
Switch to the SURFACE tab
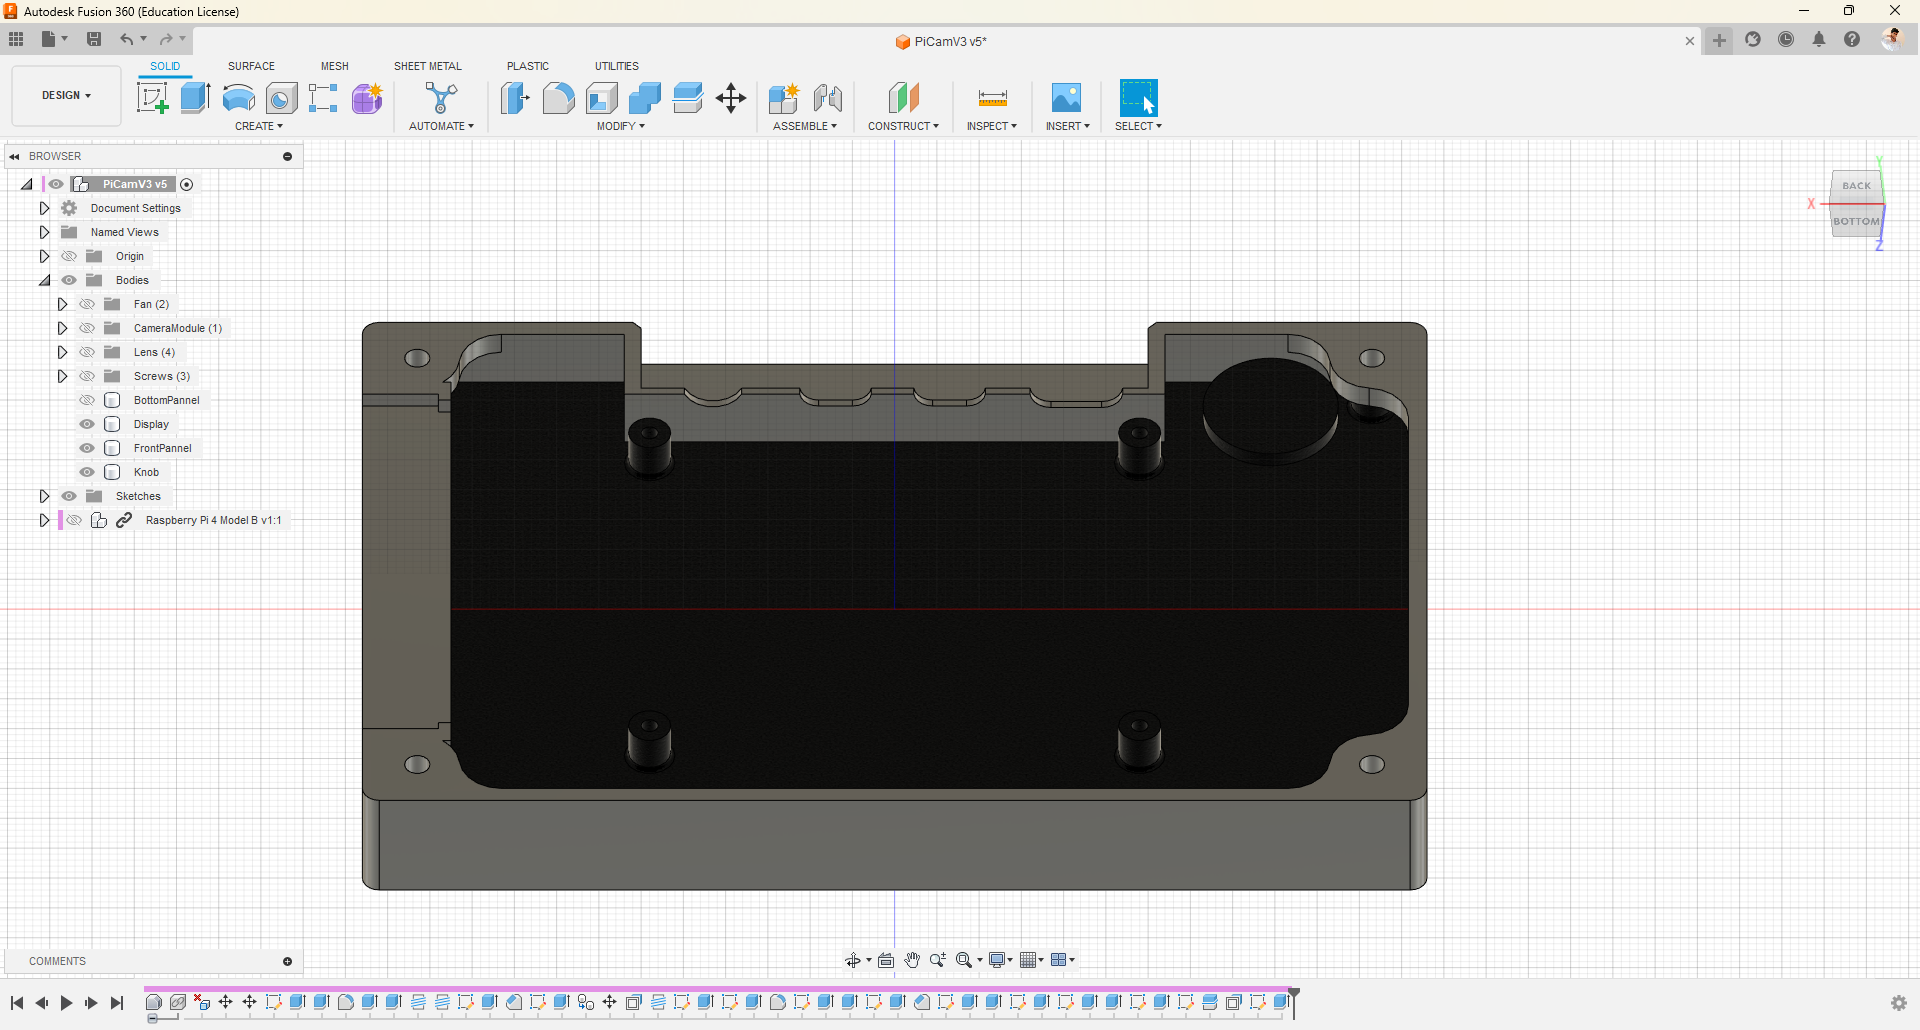pyautogui.click(x=251, y=66)
